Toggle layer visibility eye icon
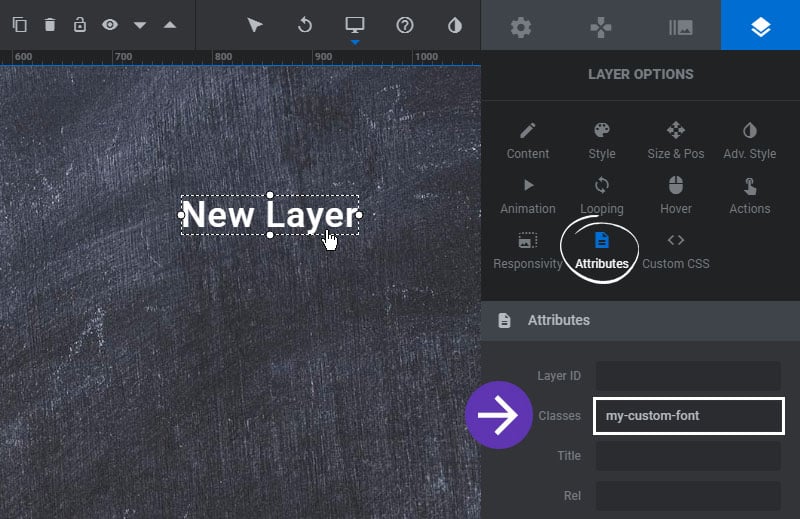The height and width of the screenshot is (519, 800). (110, 24)
